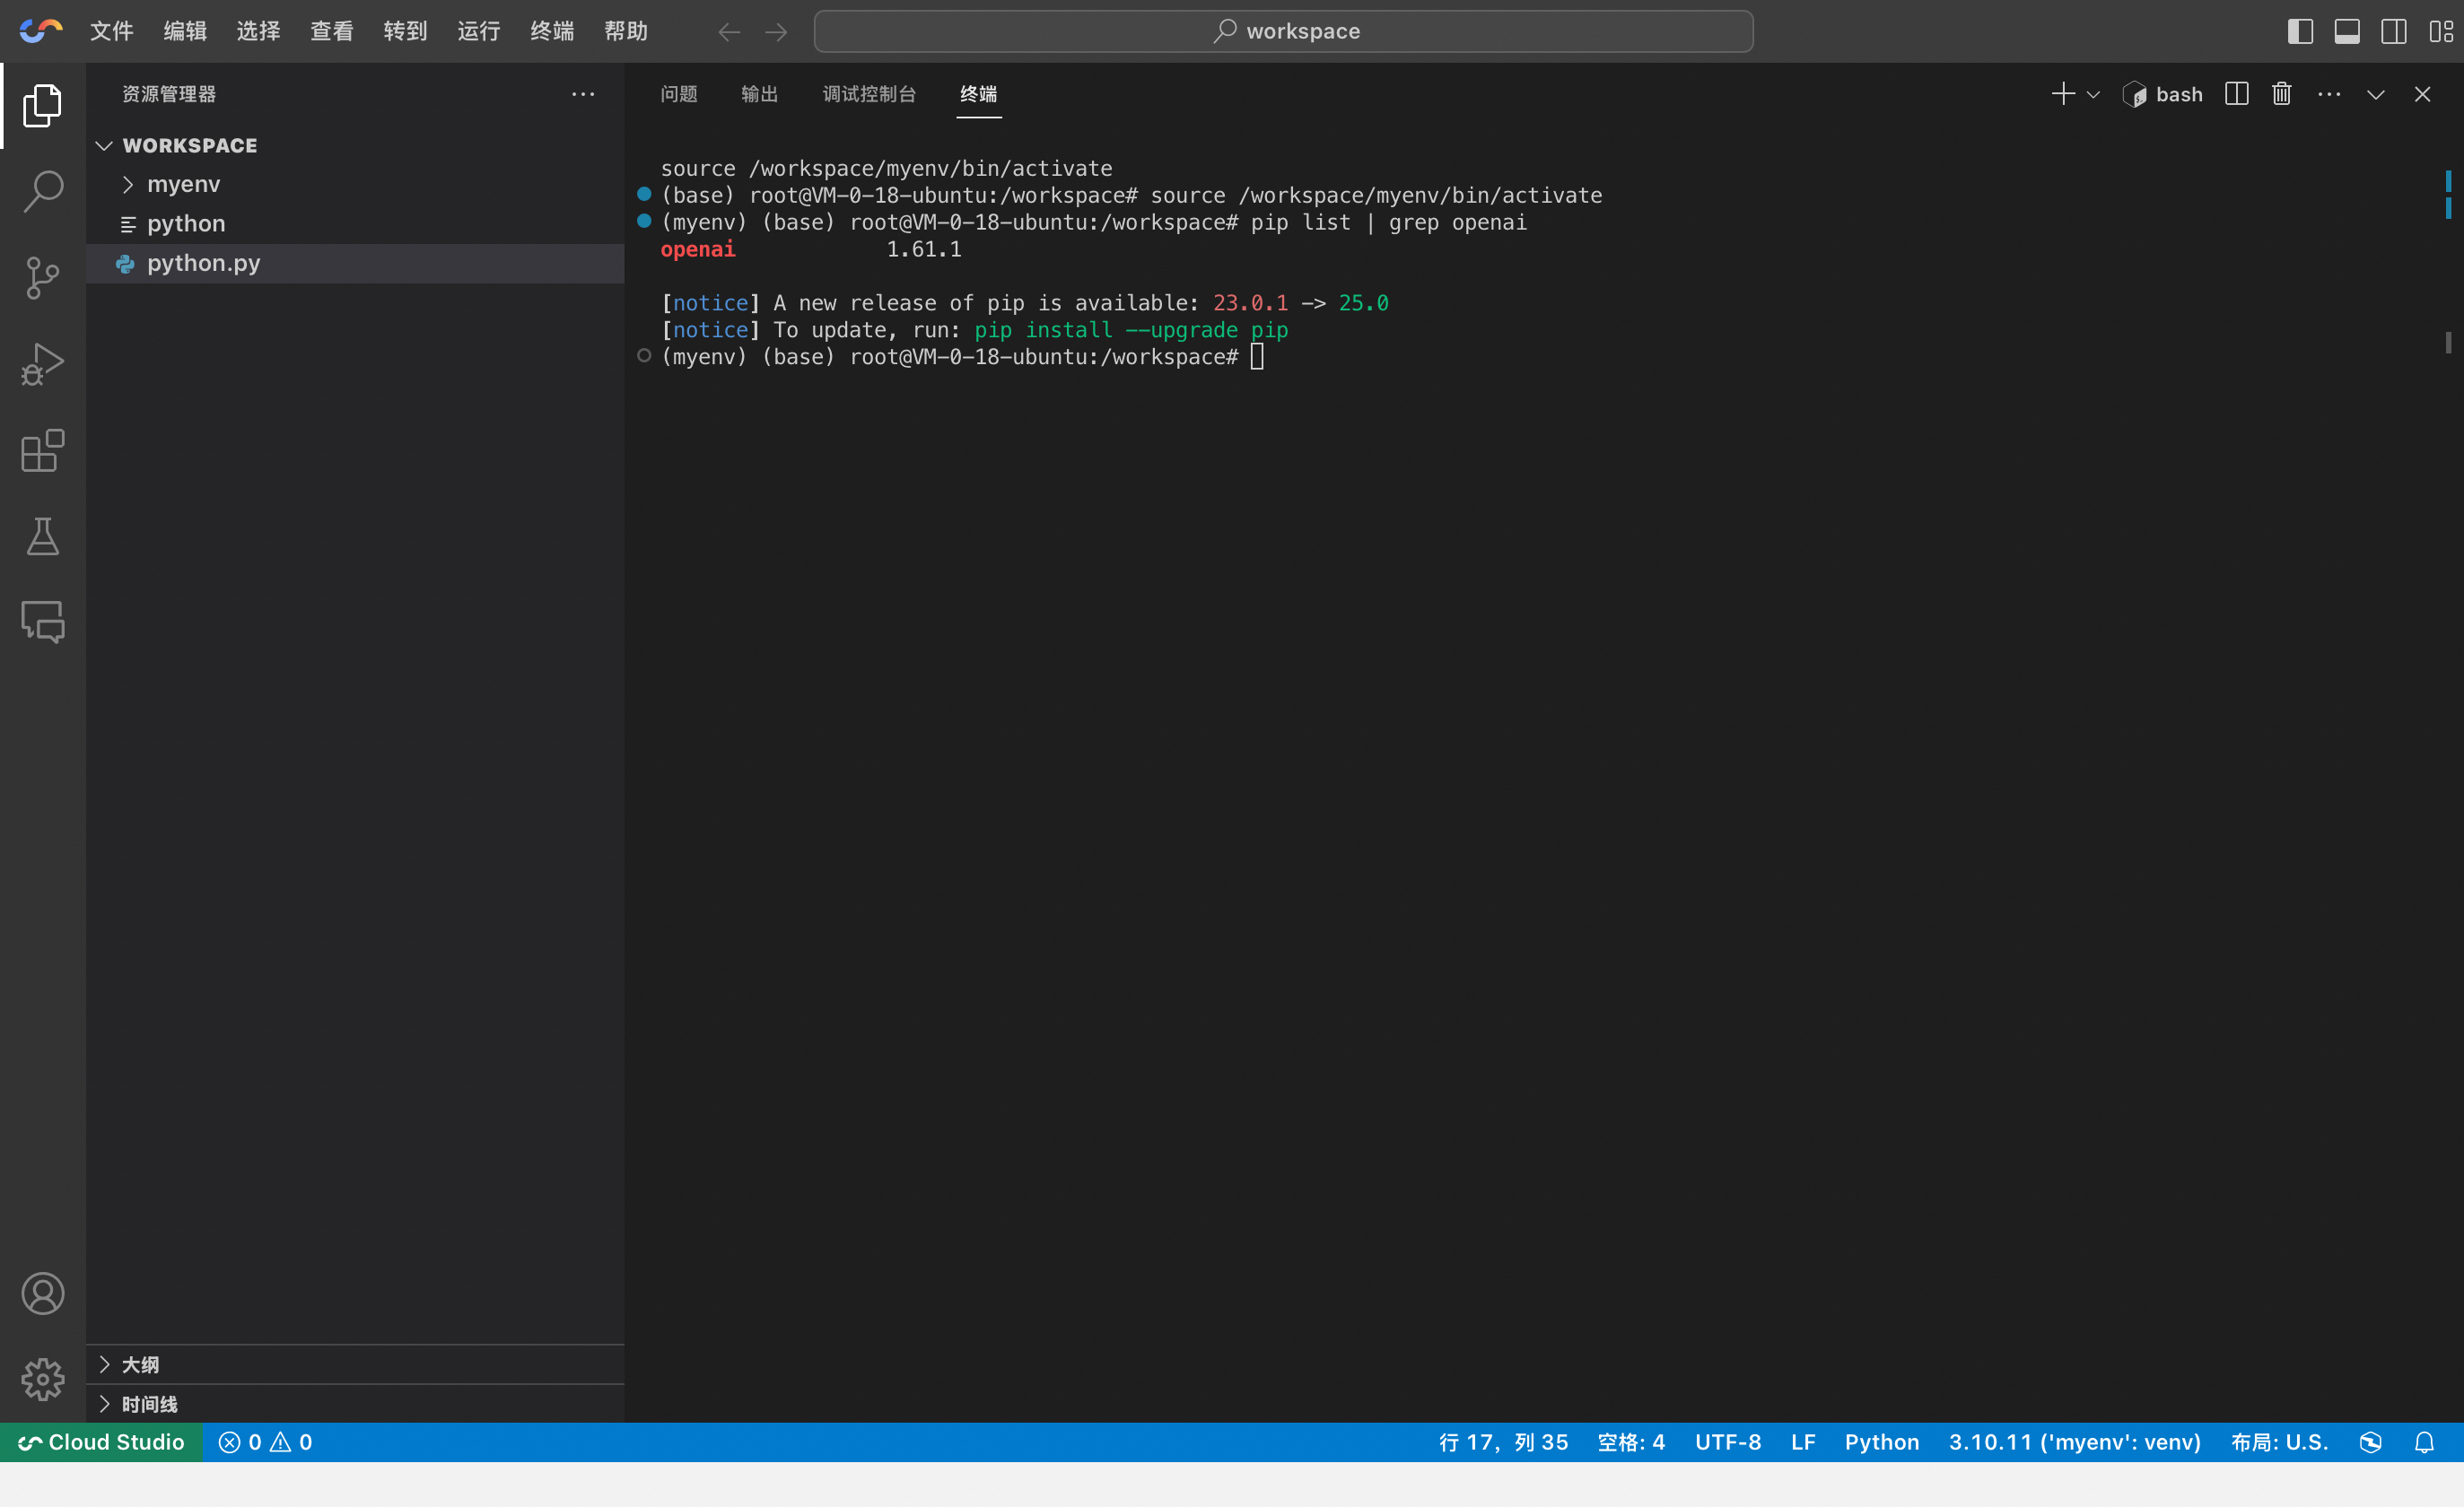Image resolution: width=2464 pixels, height=1507 pixels.
Task: Open the python.py file
Action: (355, 263)
